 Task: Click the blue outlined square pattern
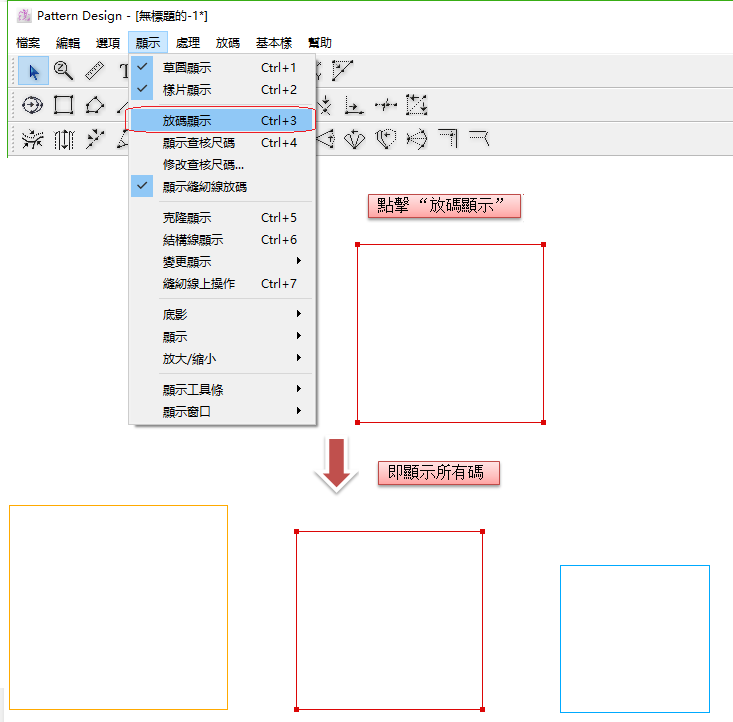pyautogui.click(x=634, y=566)
